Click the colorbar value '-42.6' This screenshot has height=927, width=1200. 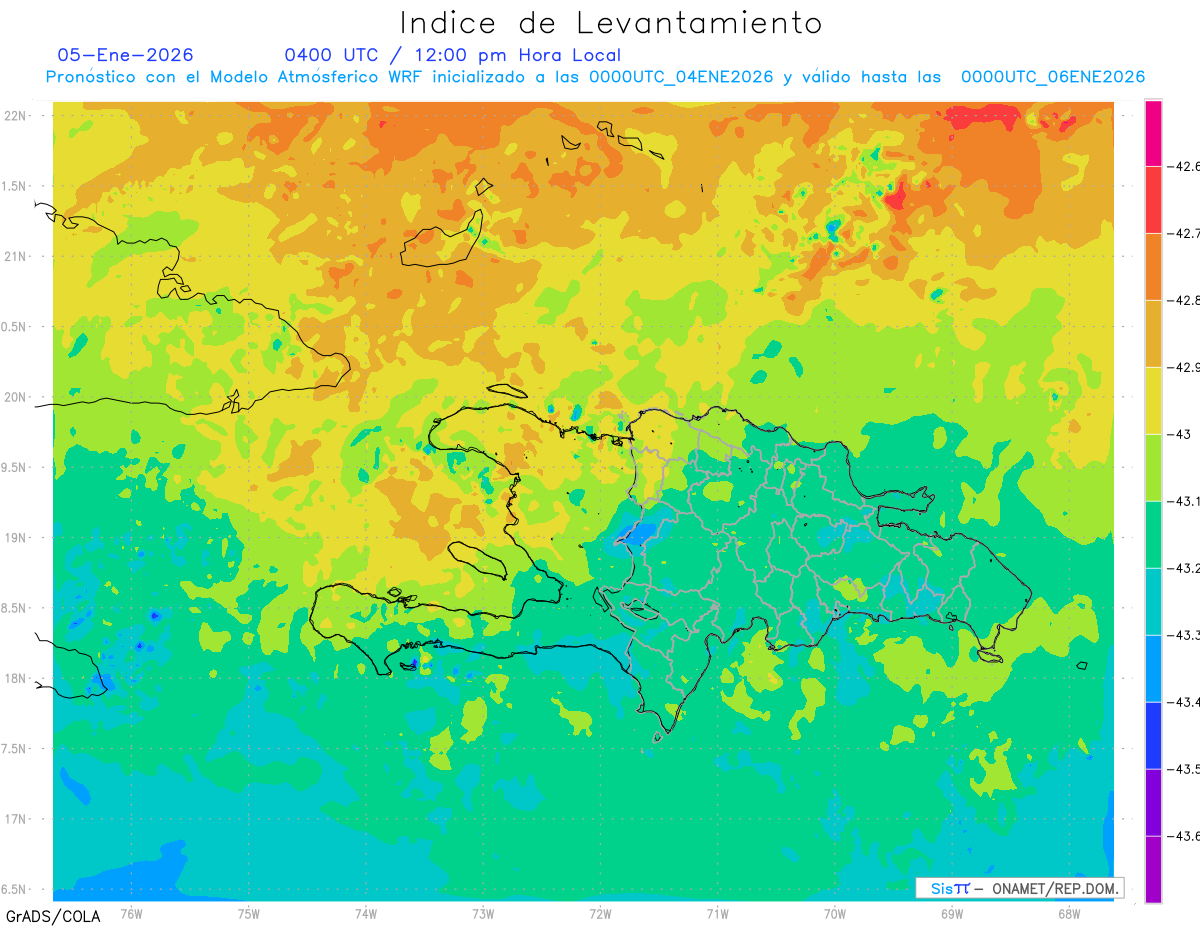1183,166
